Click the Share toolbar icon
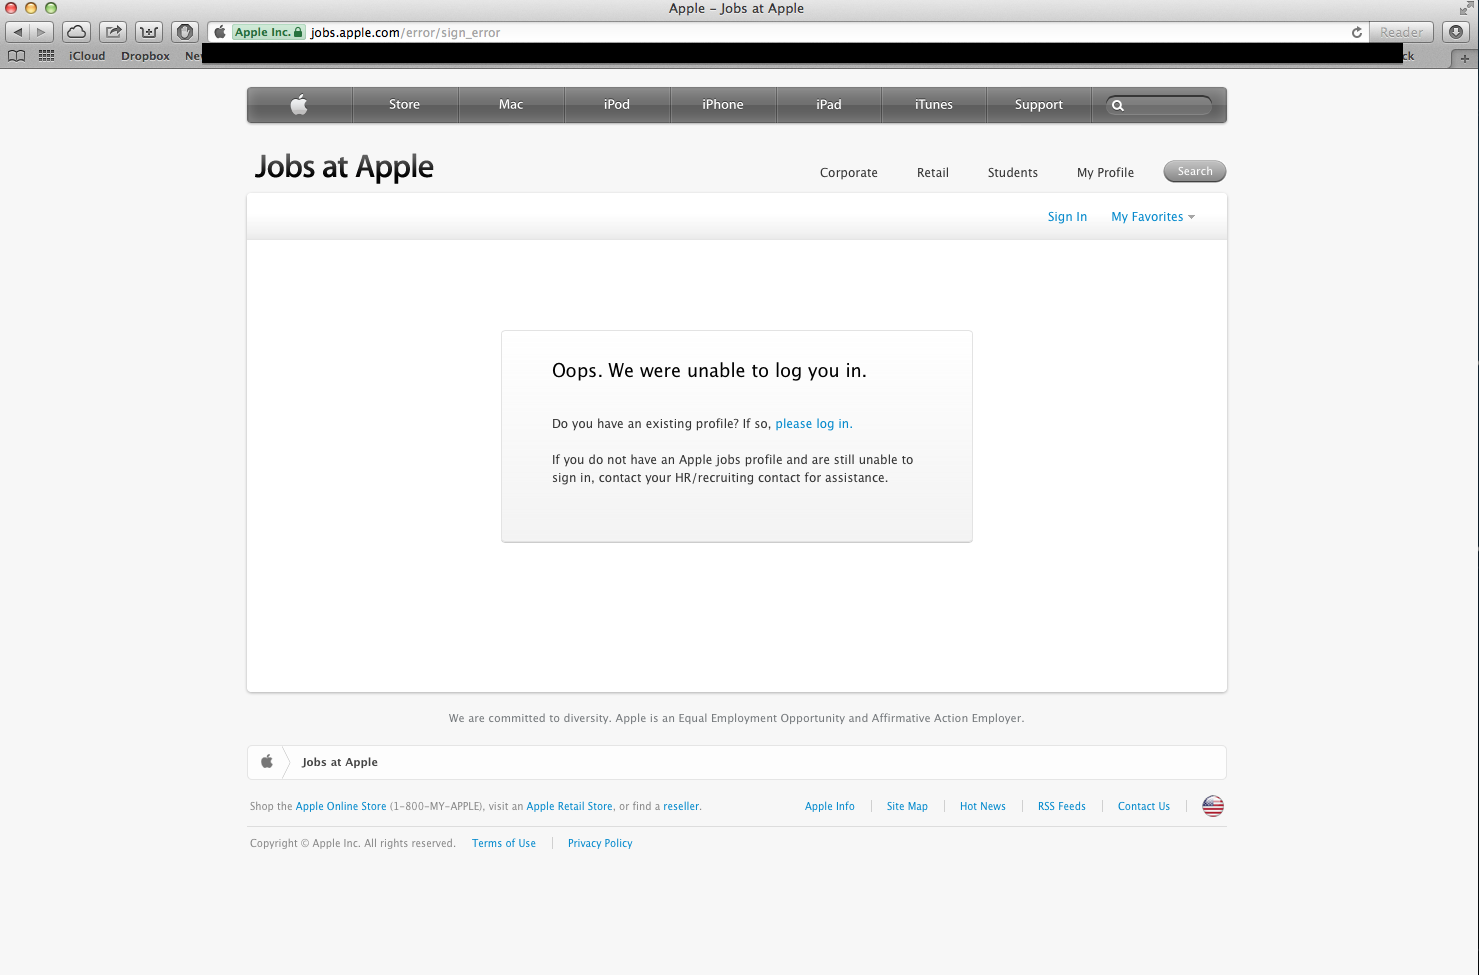 pyautogui.click(x=113, y=32)
